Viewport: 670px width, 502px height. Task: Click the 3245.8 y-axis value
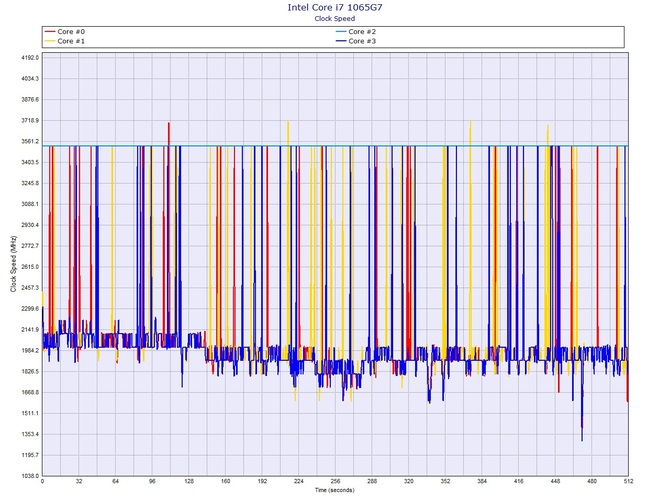[30, 183]
